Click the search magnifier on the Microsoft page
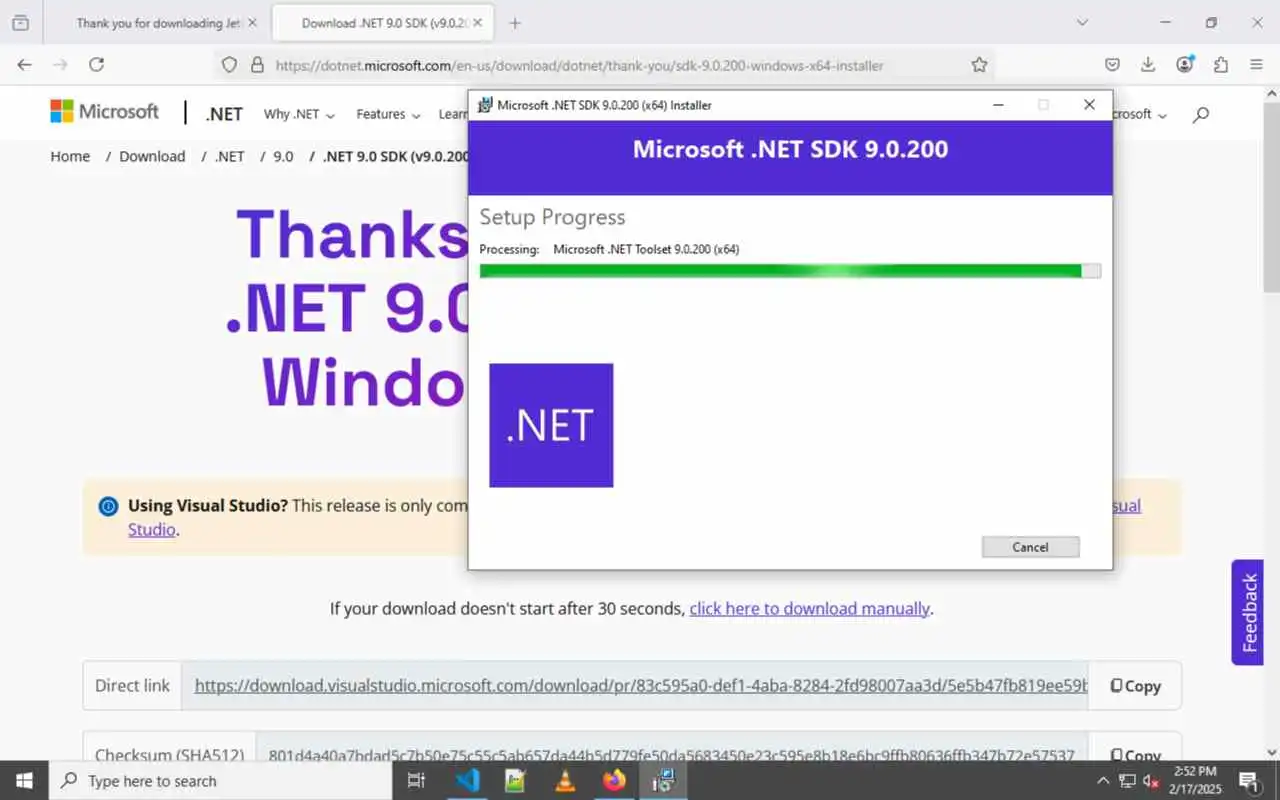 tap(1201, 114)
